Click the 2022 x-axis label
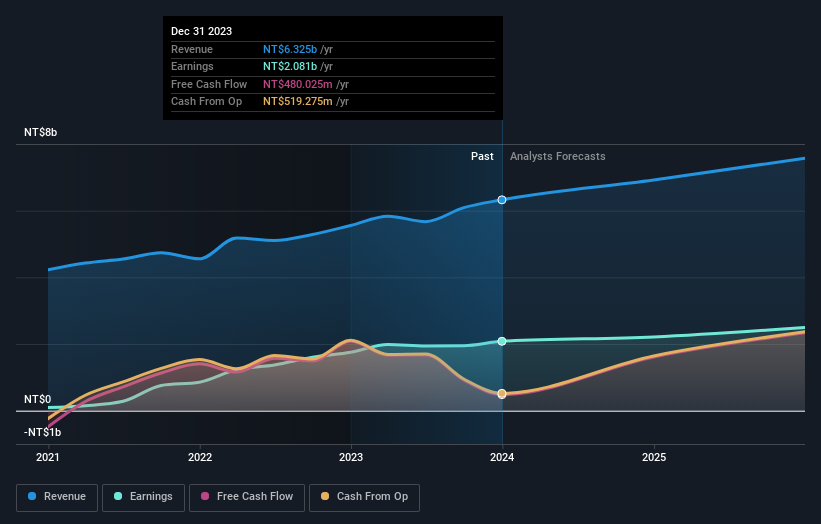This screenshot has height=524, width=821. coord(200,458)
